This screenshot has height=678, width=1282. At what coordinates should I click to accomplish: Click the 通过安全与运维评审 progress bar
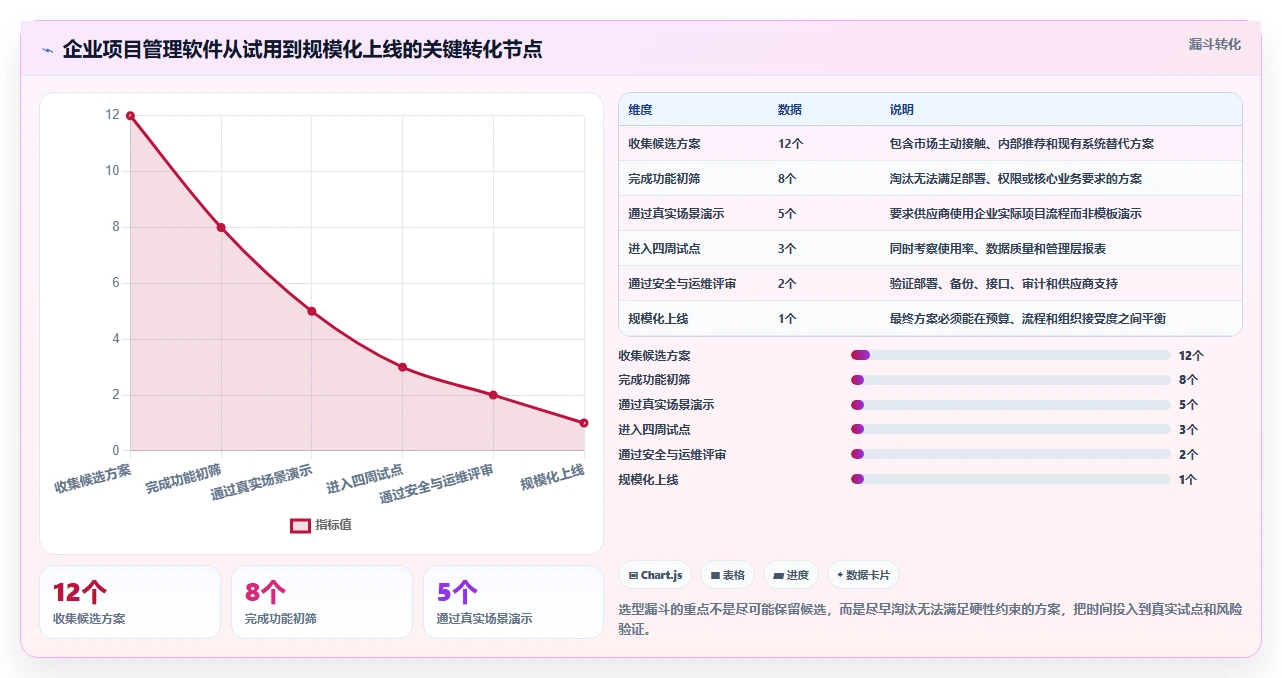pyautogui.click(x=1010, y=455)
